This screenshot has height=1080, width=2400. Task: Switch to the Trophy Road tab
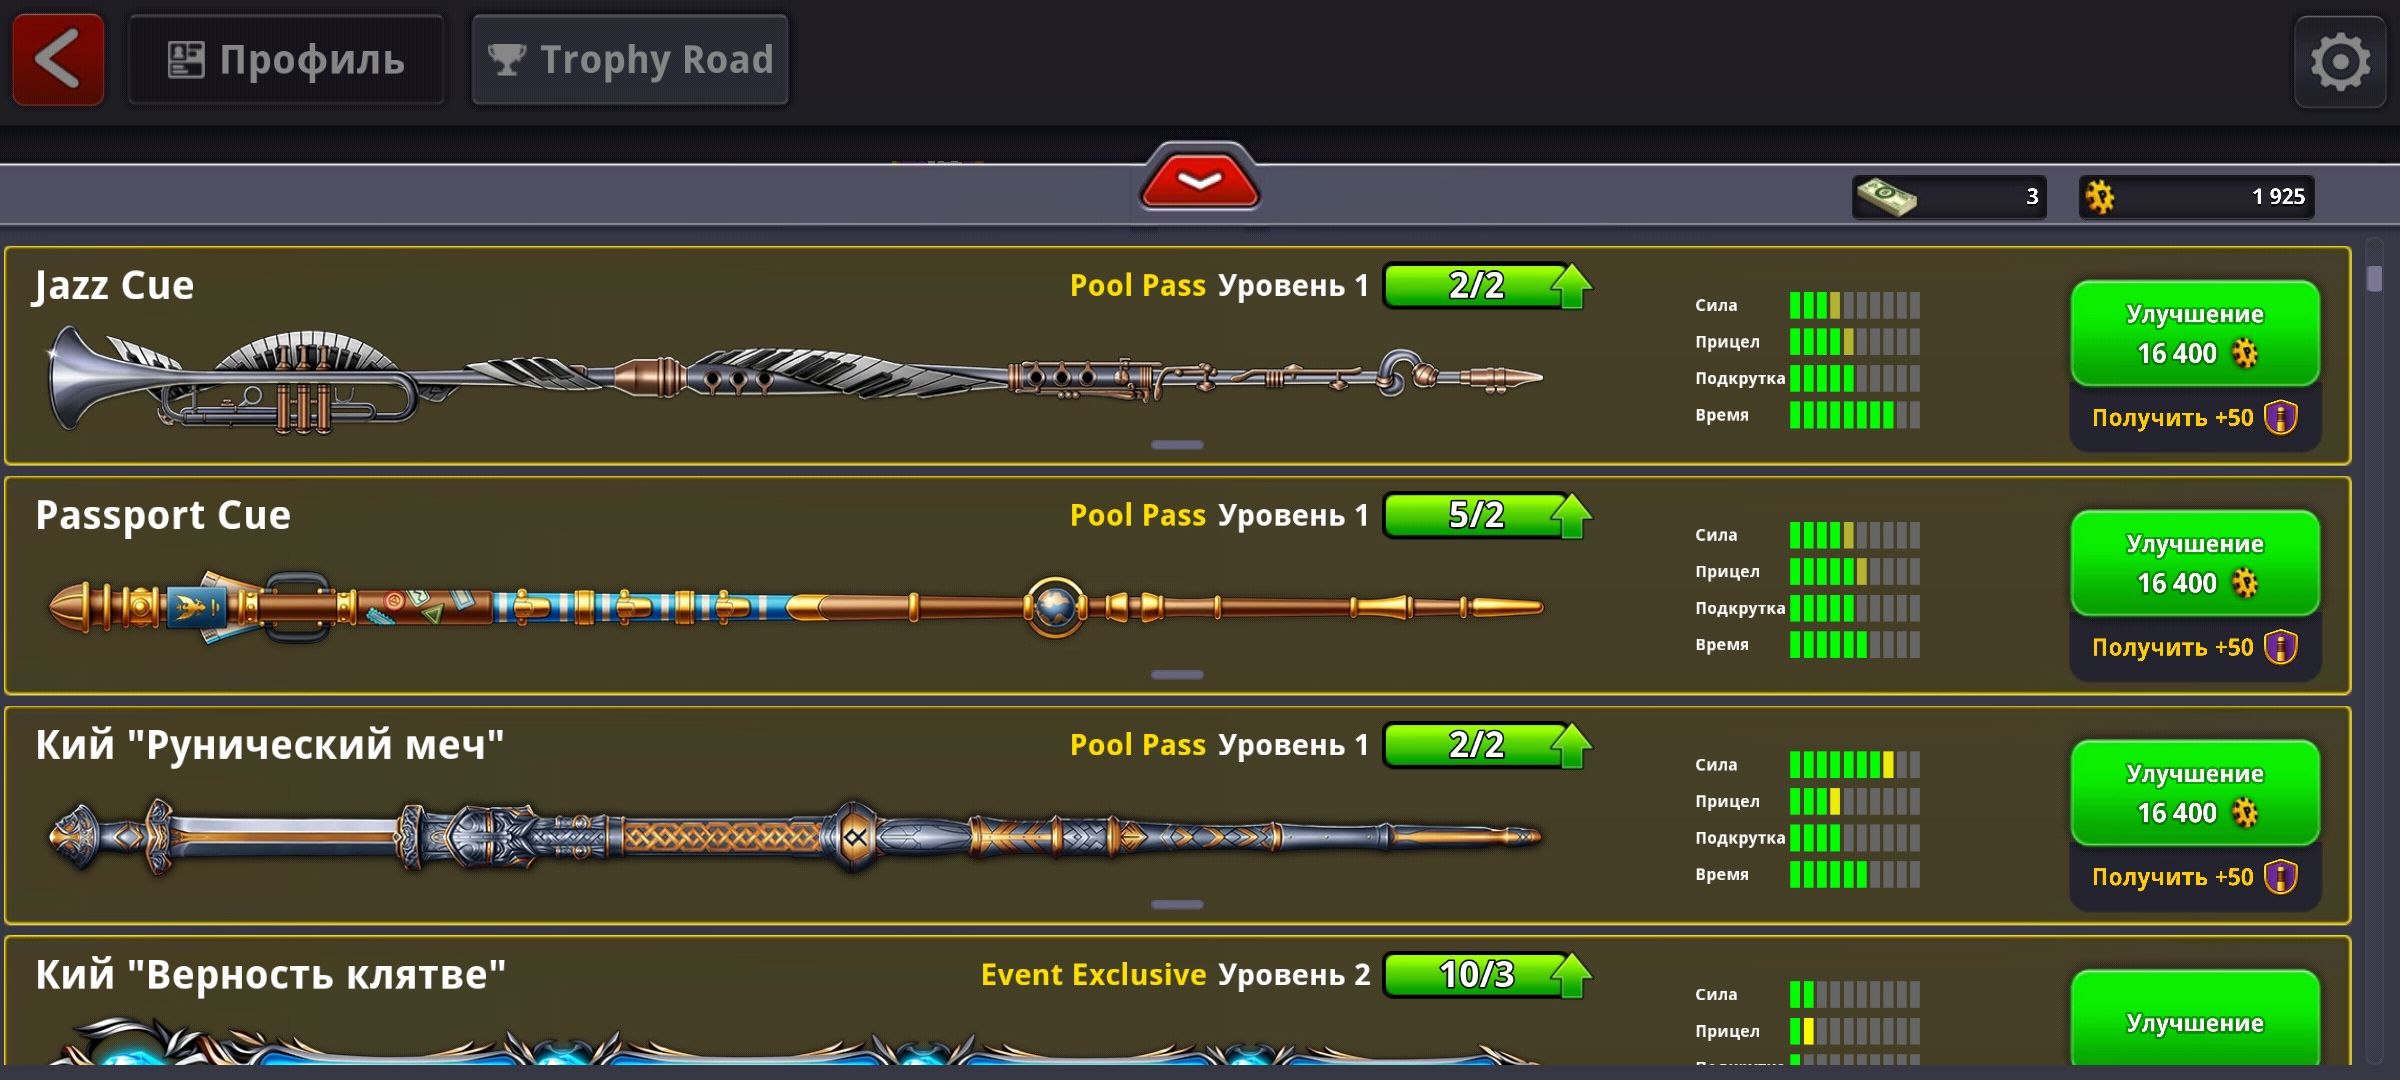630,60
